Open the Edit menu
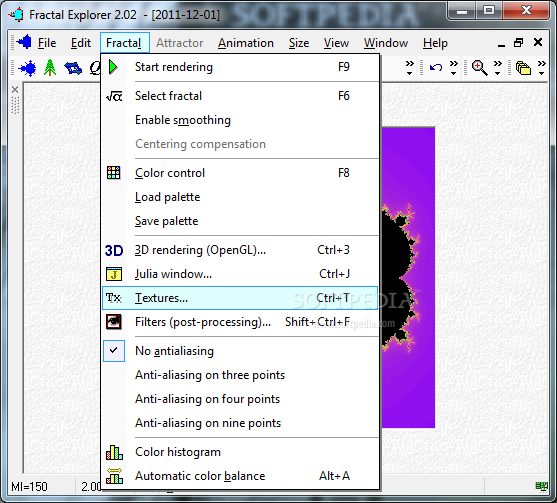The height and width of the screenshot is (503, 557). (x=81, y=43)
